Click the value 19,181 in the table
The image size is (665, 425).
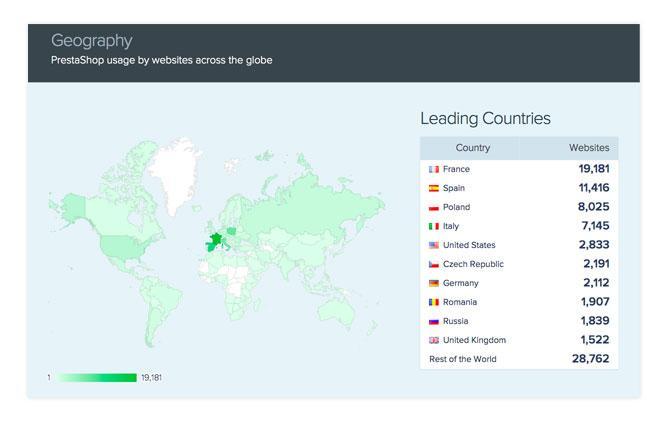coord(594,169)
